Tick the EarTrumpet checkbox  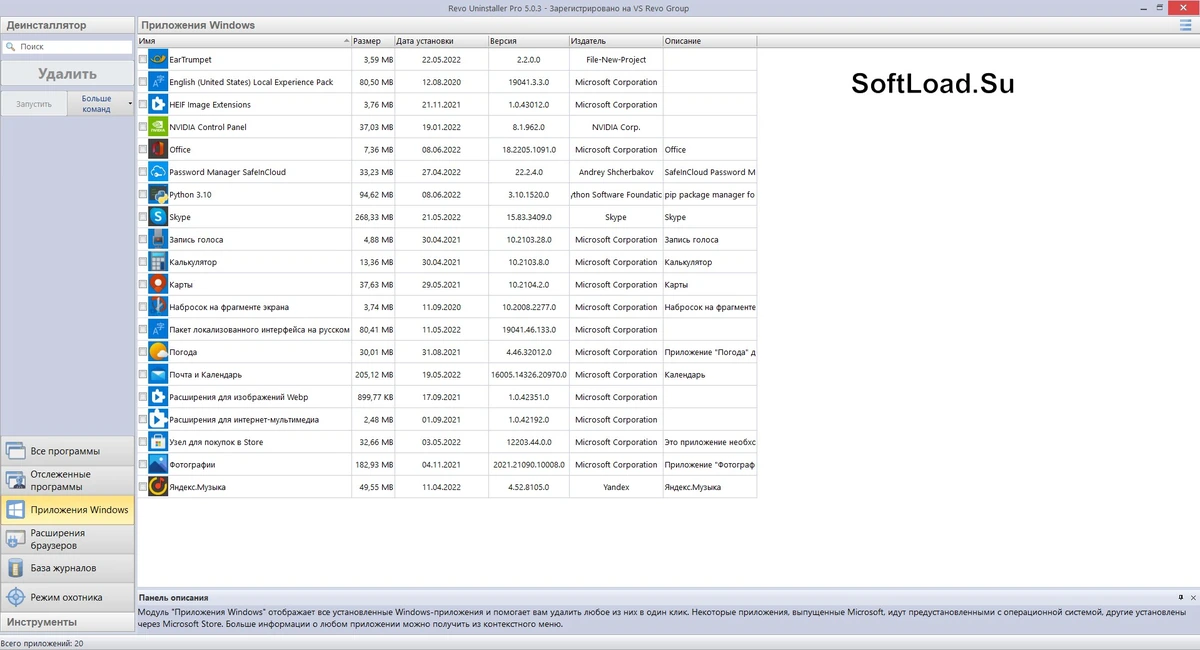pyautogui.click(x=143, y=60)
